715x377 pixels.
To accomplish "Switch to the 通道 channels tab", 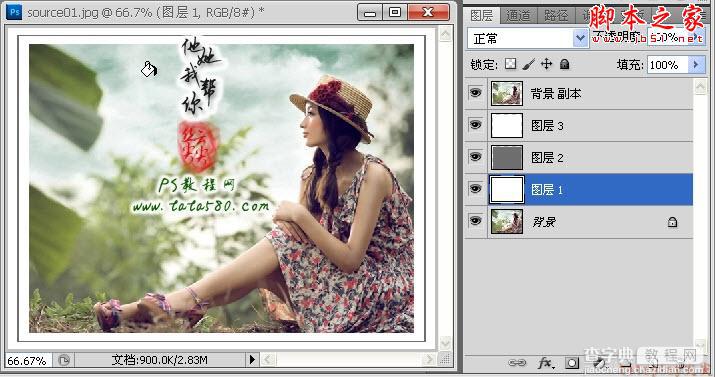I will coord(518,15).
